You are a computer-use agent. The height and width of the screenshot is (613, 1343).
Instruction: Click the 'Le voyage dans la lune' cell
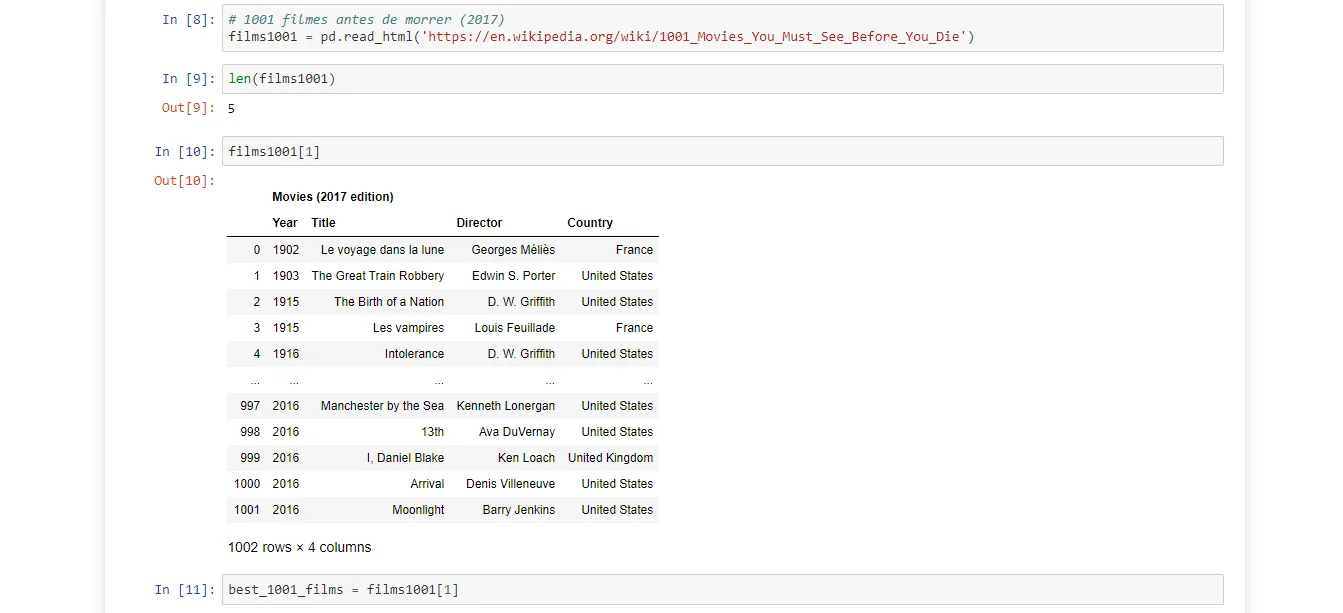[382, 250]
